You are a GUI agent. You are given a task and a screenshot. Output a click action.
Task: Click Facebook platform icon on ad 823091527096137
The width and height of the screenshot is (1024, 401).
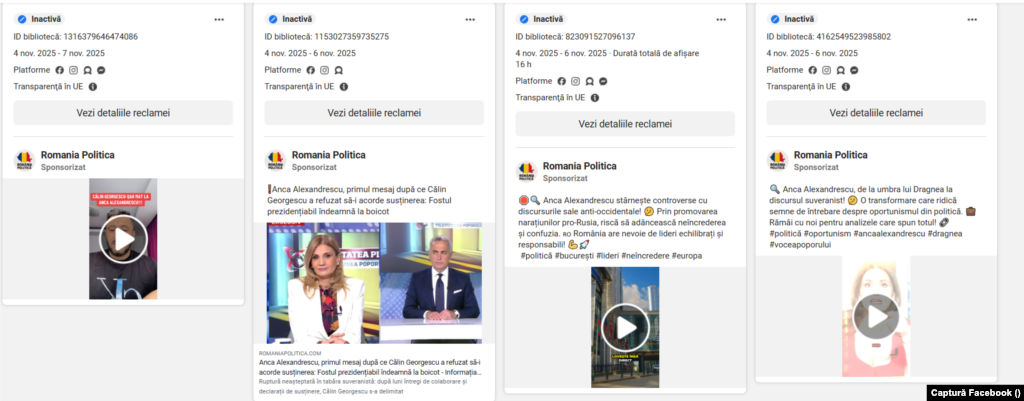coord(562,81)
